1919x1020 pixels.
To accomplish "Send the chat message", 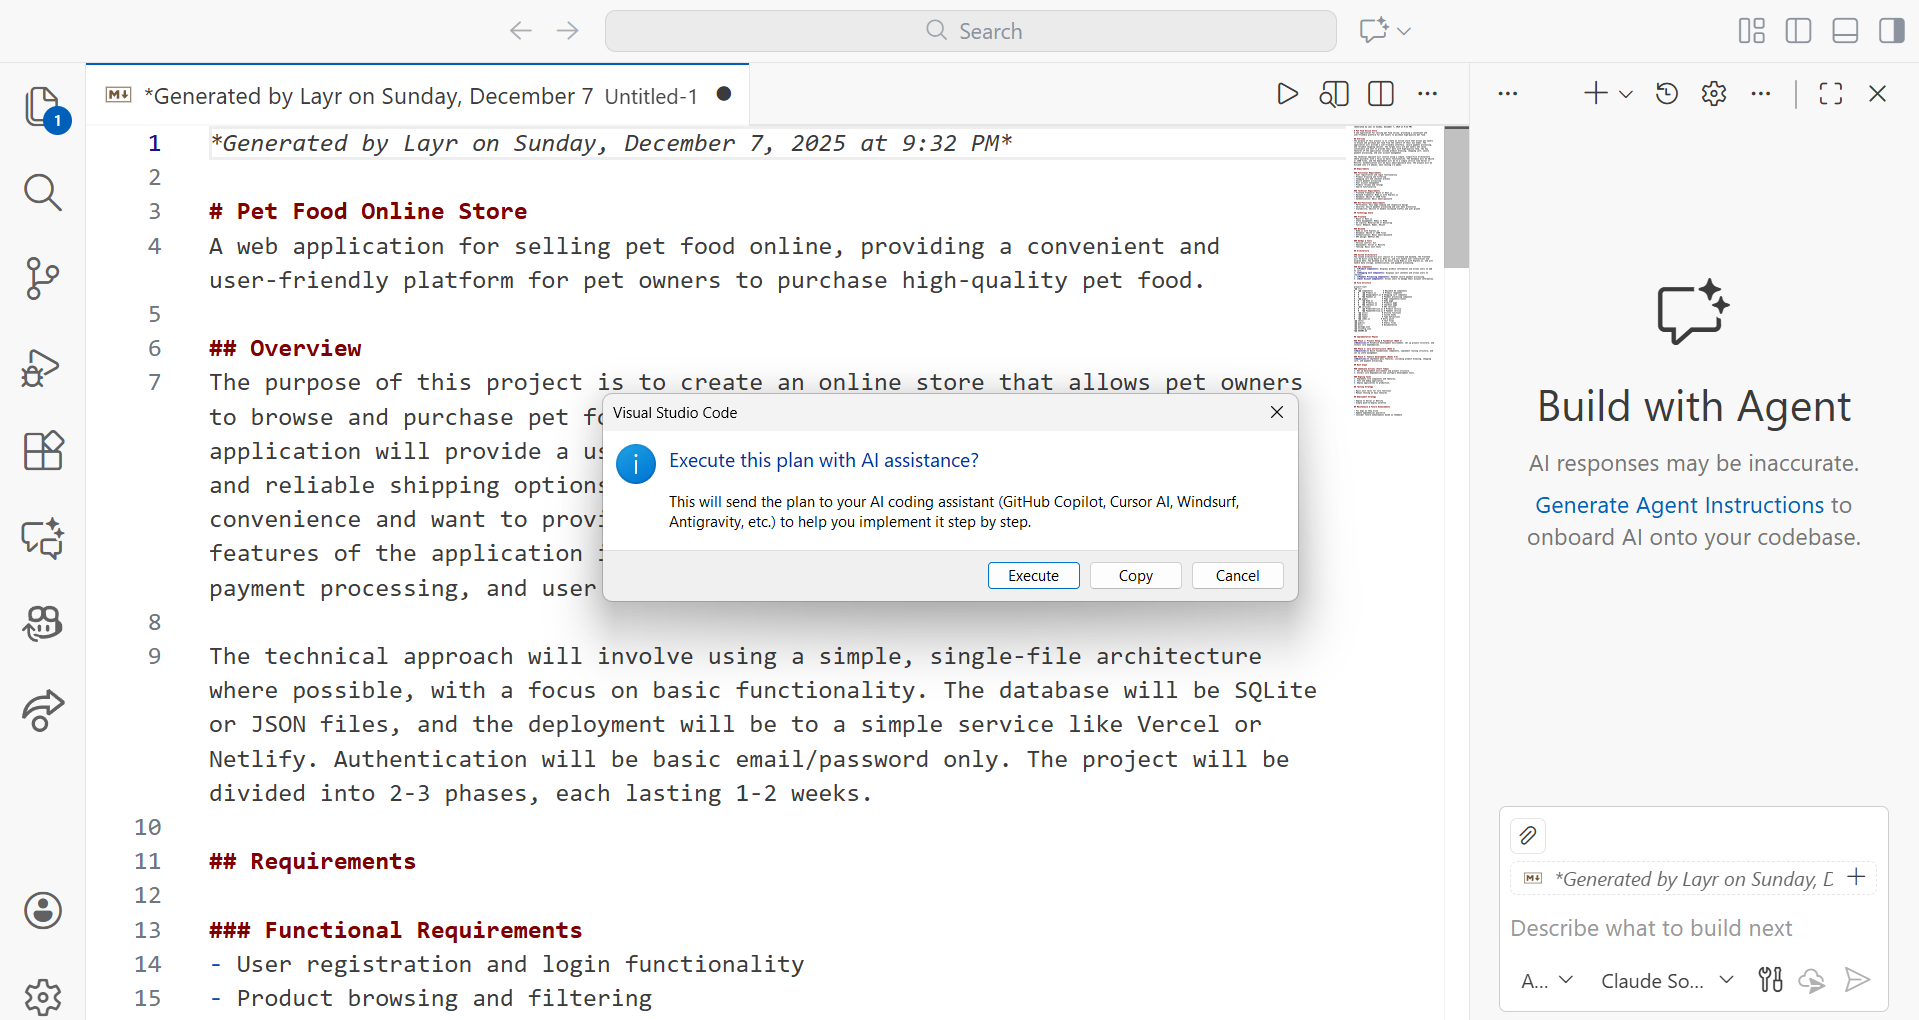I will (1857, 980).
